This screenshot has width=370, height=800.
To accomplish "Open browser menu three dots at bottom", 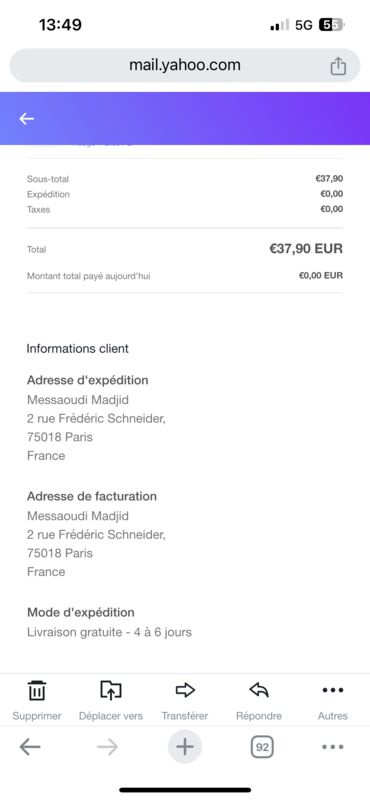I will pyautogui.click(x=333, y=747).
